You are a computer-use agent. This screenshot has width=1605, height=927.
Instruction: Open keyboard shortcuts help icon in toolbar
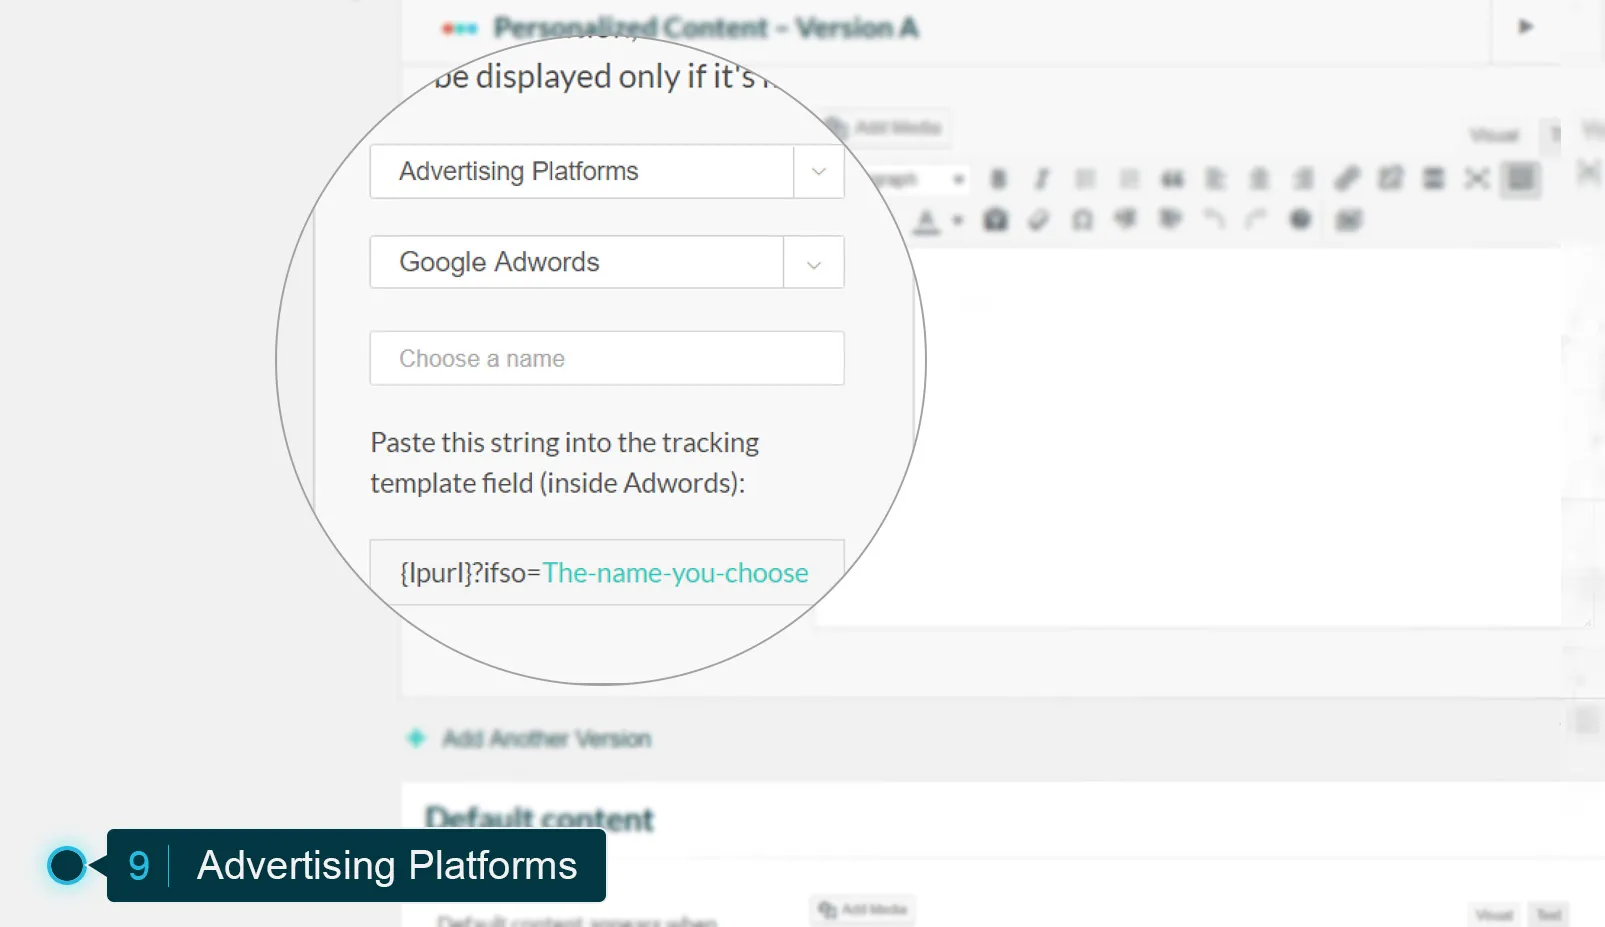click(1300, 219)
